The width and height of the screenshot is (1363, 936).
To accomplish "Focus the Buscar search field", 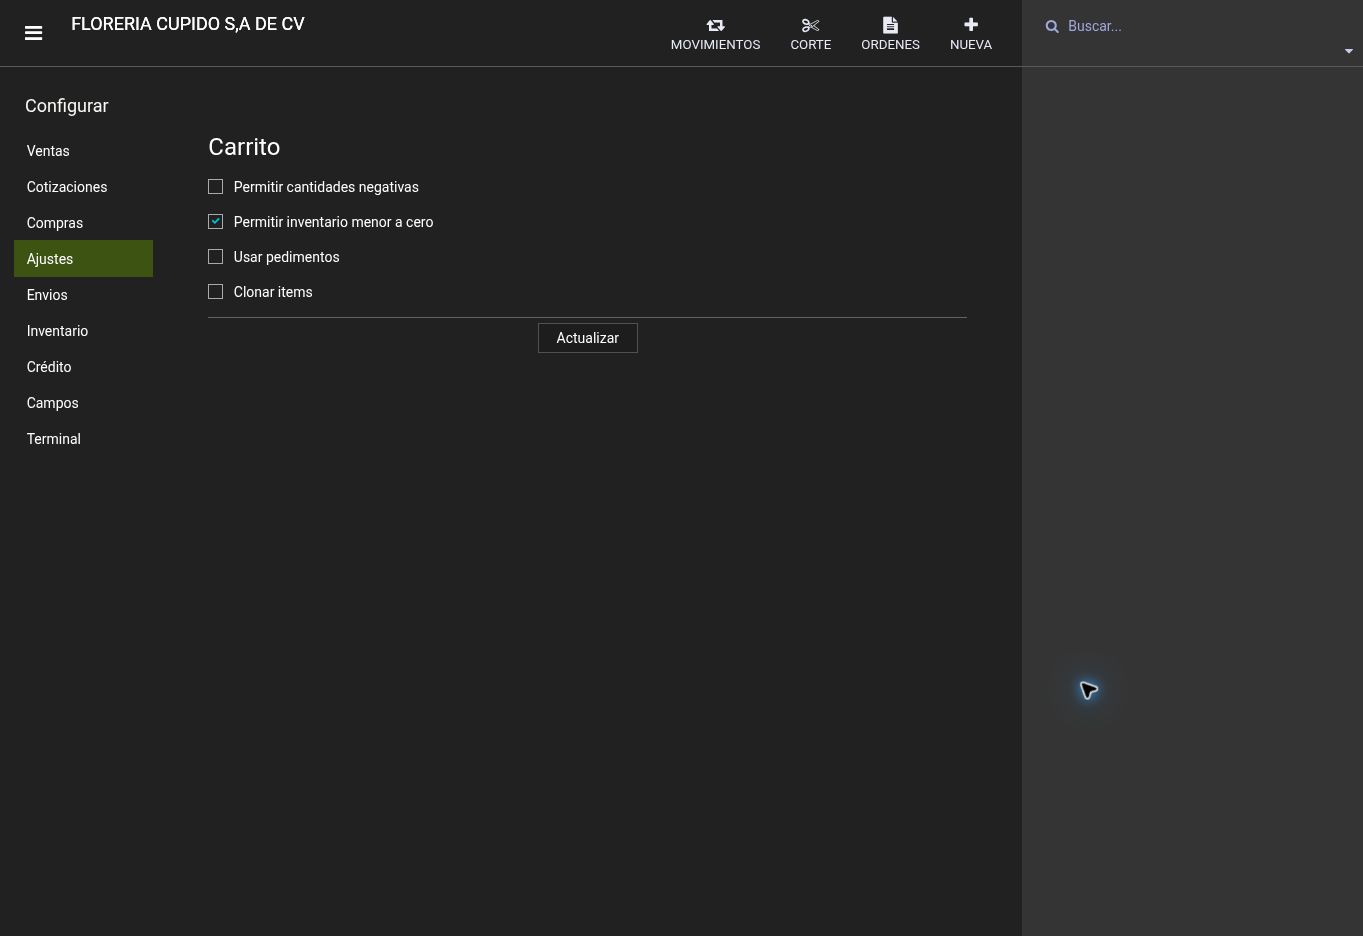I will pyautogui.click(x=1200, y=26).
